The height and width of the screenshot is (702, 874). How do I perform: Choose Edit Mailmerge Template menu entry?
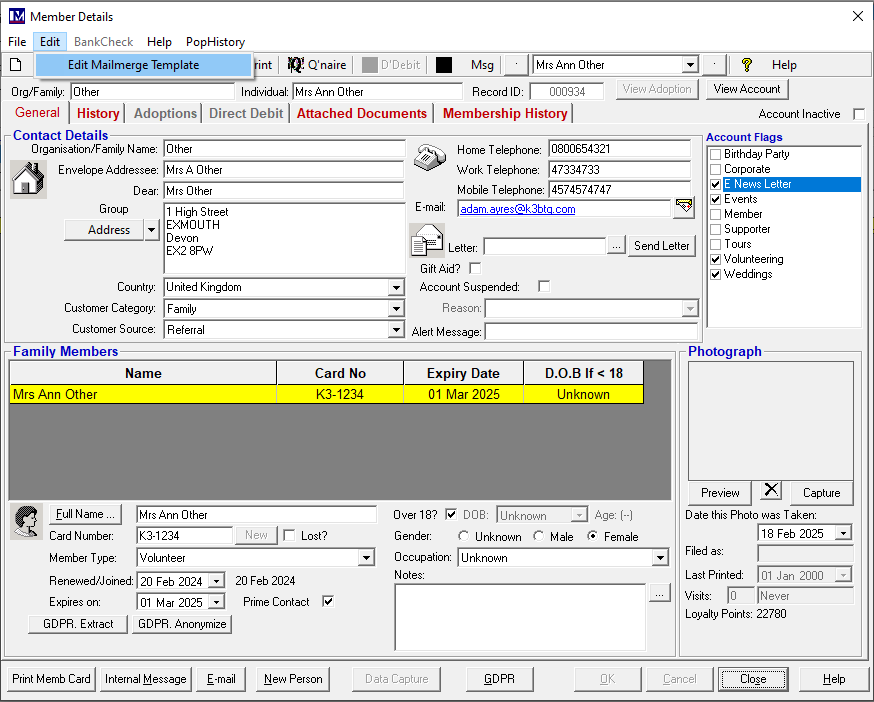point(133,65)
